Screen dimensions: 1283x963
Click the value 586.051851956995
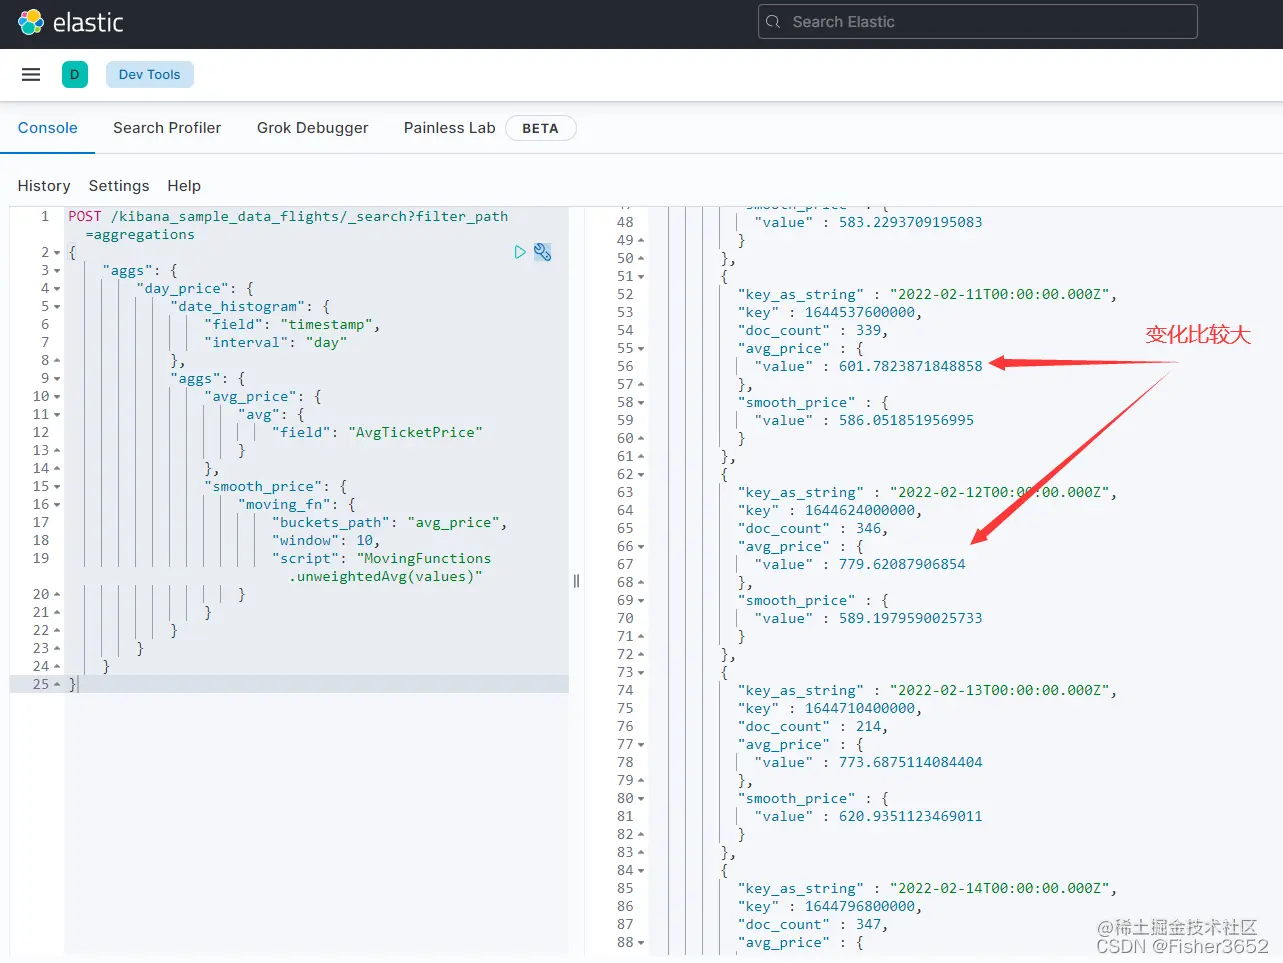click(x=906, y=420)
